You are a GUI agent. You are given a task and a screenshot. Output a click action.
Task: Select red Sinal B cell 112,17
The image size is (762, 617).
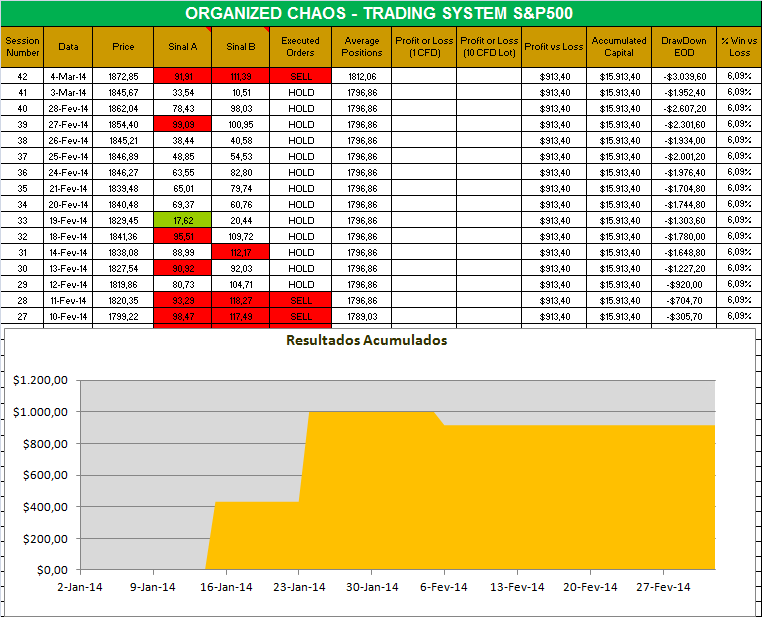pyautogui.click(x=241, y=253)
